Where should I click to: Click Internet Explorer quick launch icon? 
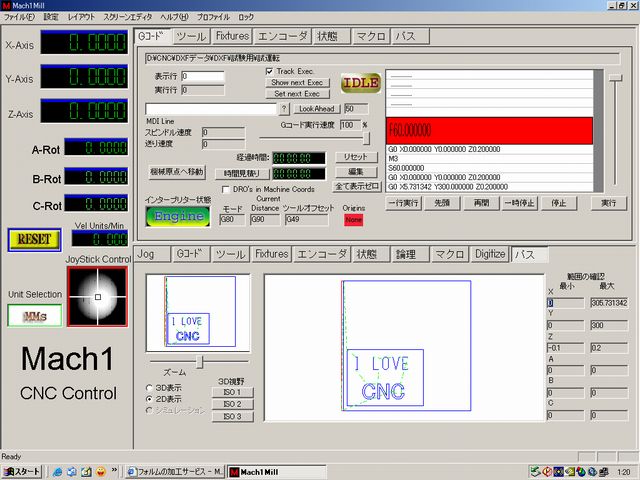(57, 472)
